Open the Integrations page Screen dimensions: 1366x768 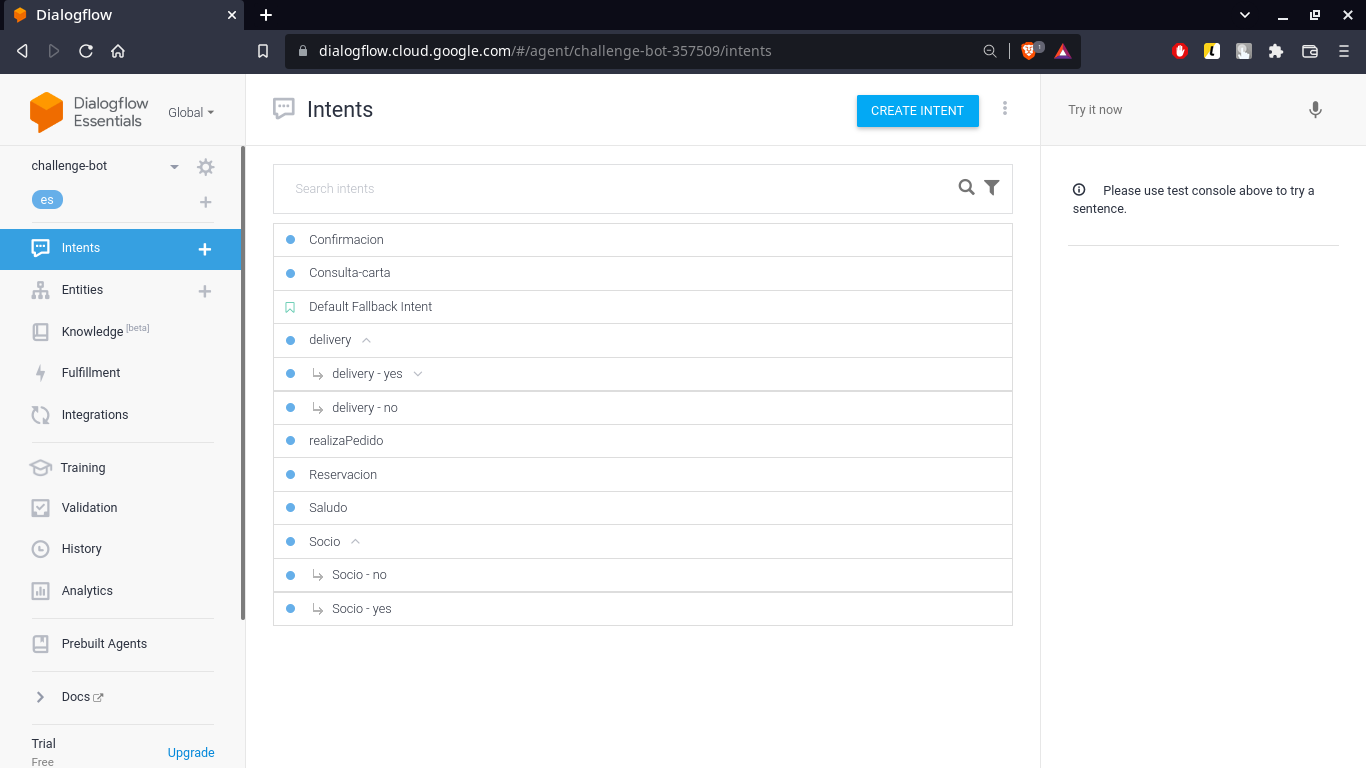click(40, 414)
